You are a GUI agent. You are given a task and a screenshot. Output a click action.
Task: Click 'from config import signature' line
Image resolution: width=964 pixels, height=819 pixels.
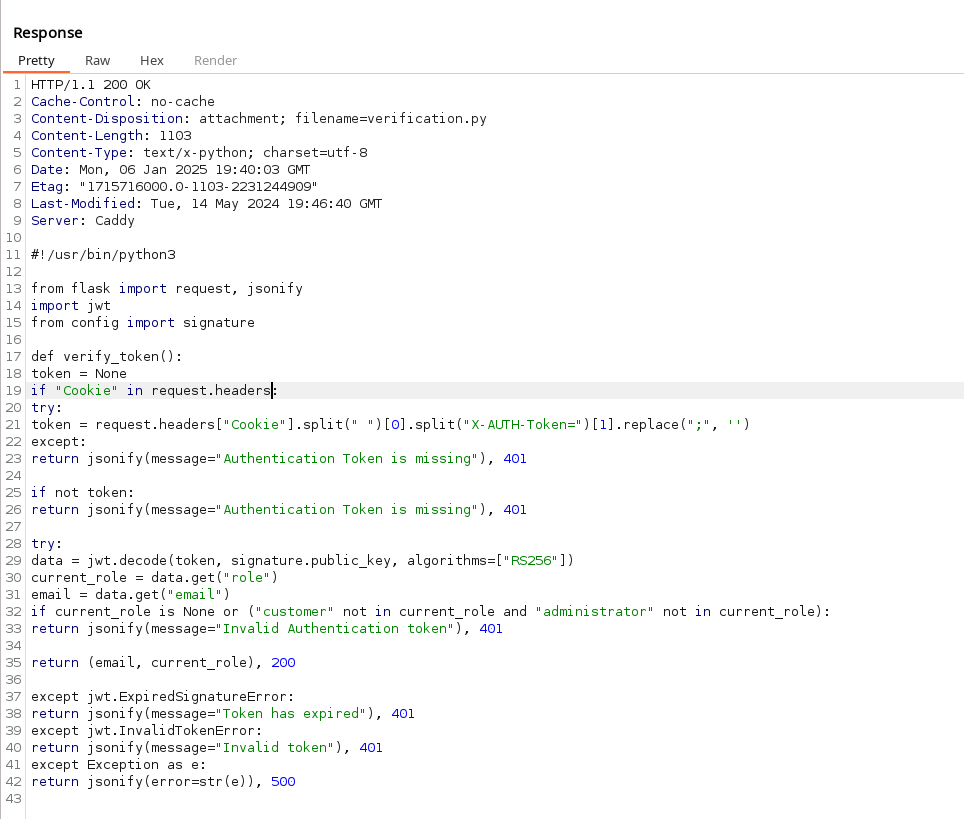(x=143, y=323)
